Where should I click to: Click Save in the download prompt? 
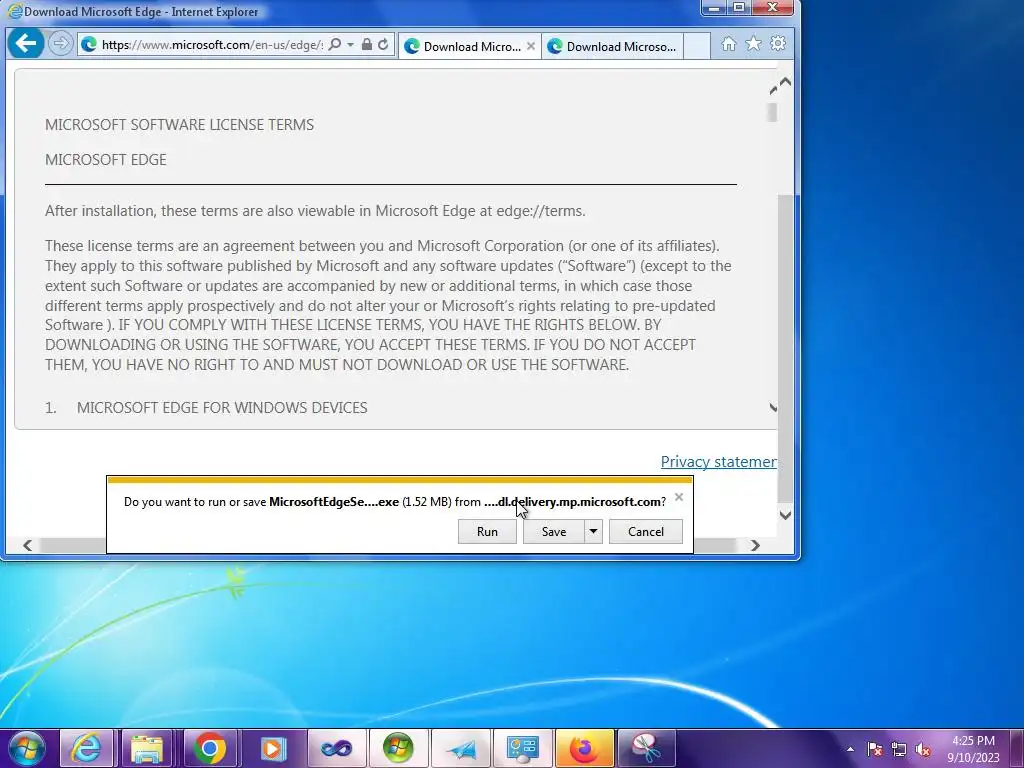[x=554, y=532]
